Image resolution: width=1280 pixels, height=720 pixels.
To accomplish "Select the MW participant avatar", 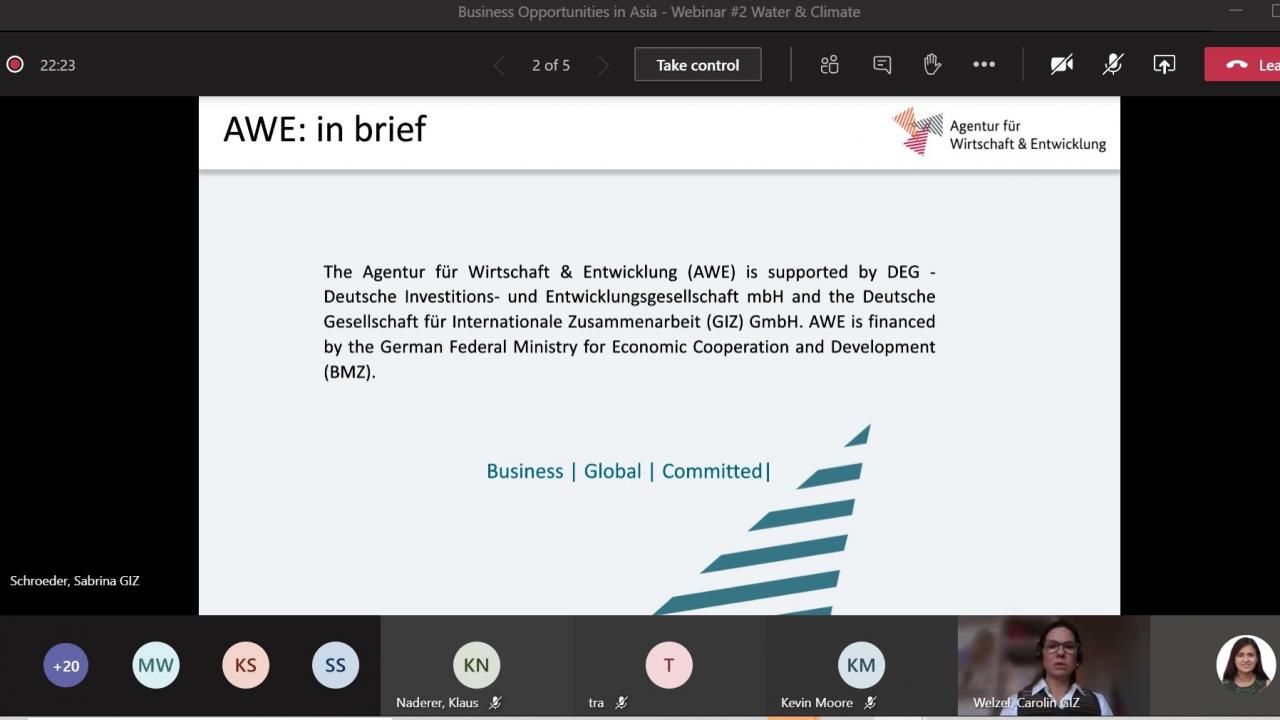I will point(156,665).
